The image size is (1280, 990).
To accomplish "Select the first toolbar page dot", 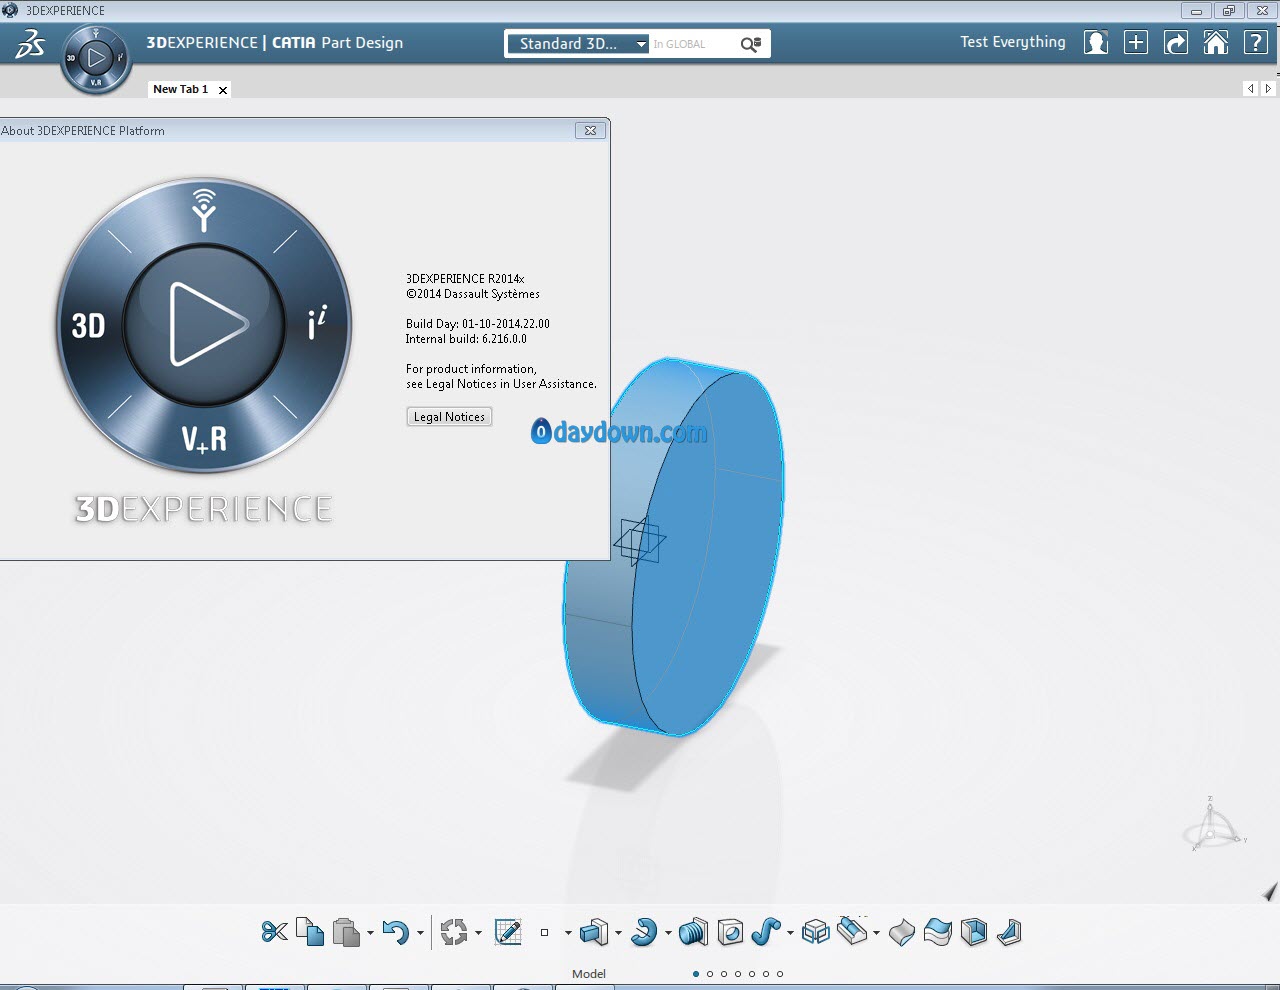I will pos(696,973).
